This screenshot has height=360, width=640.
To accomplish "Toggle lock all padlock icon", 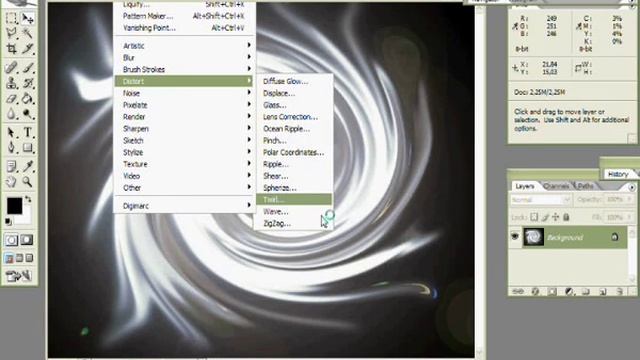I will pos(566,217).
